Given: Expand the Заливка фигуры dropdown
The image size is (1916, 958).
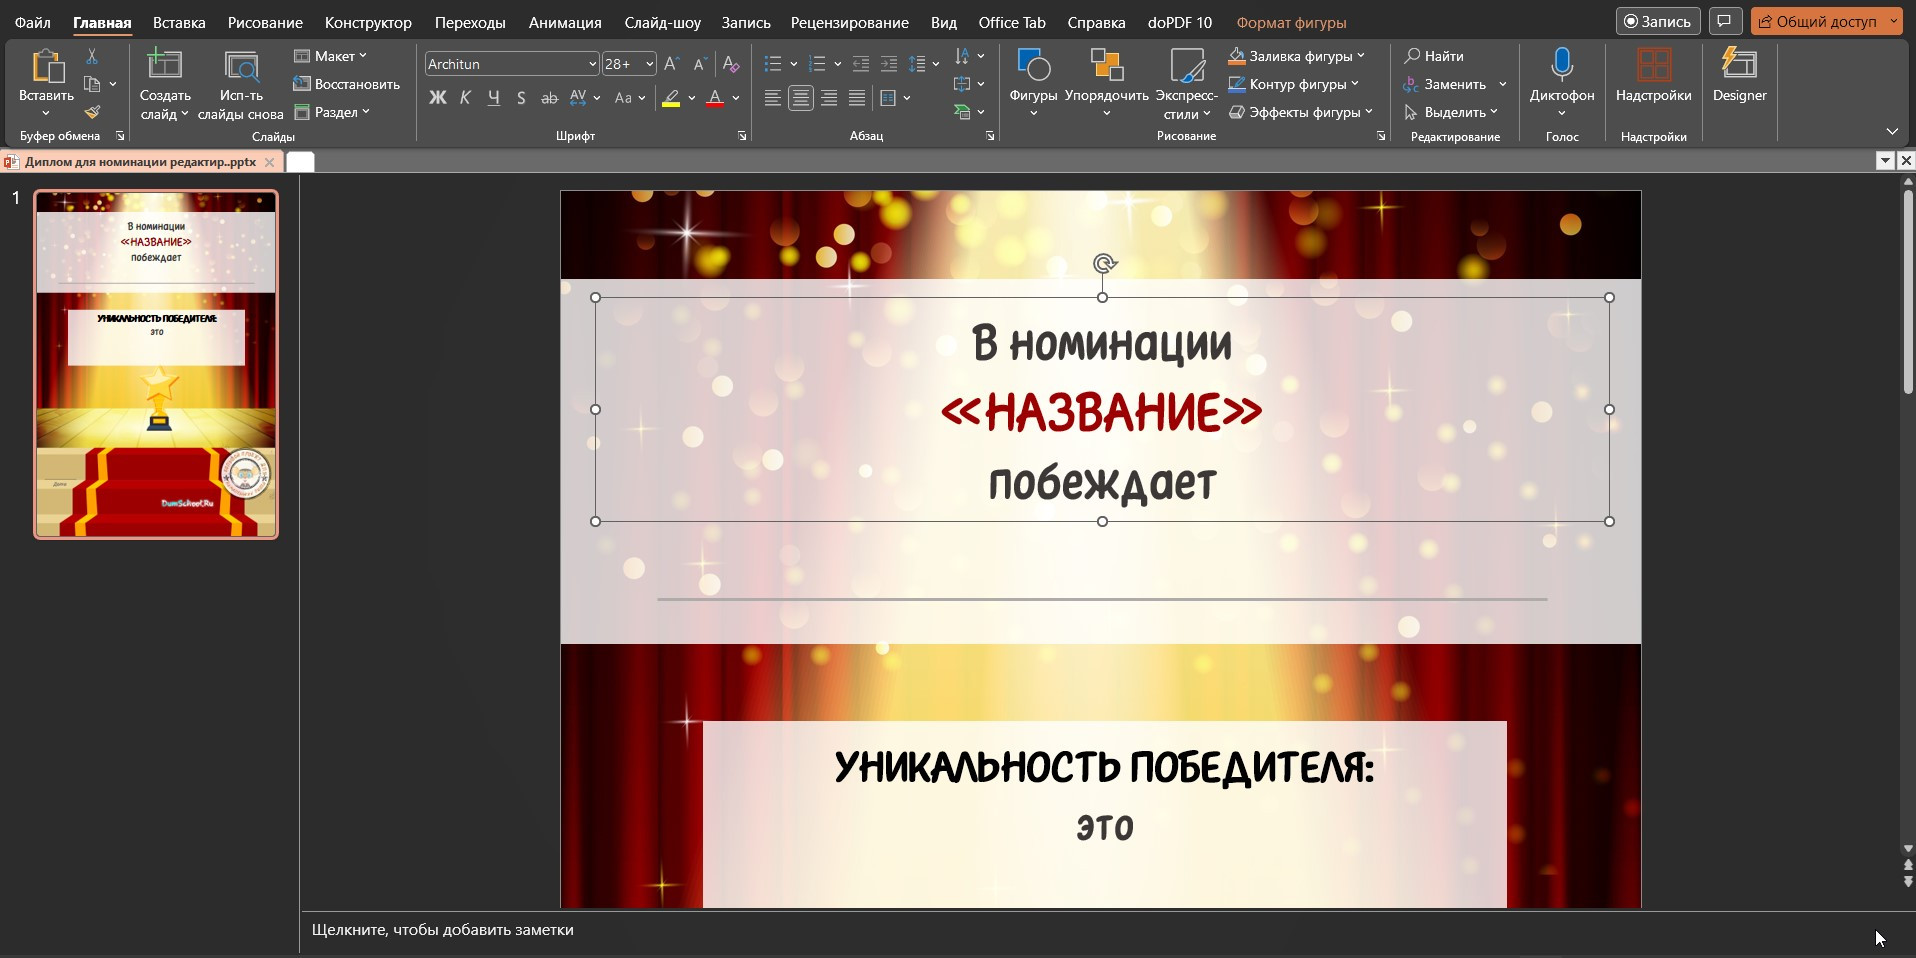Looking at the screenshot, I should point(1361,56).
